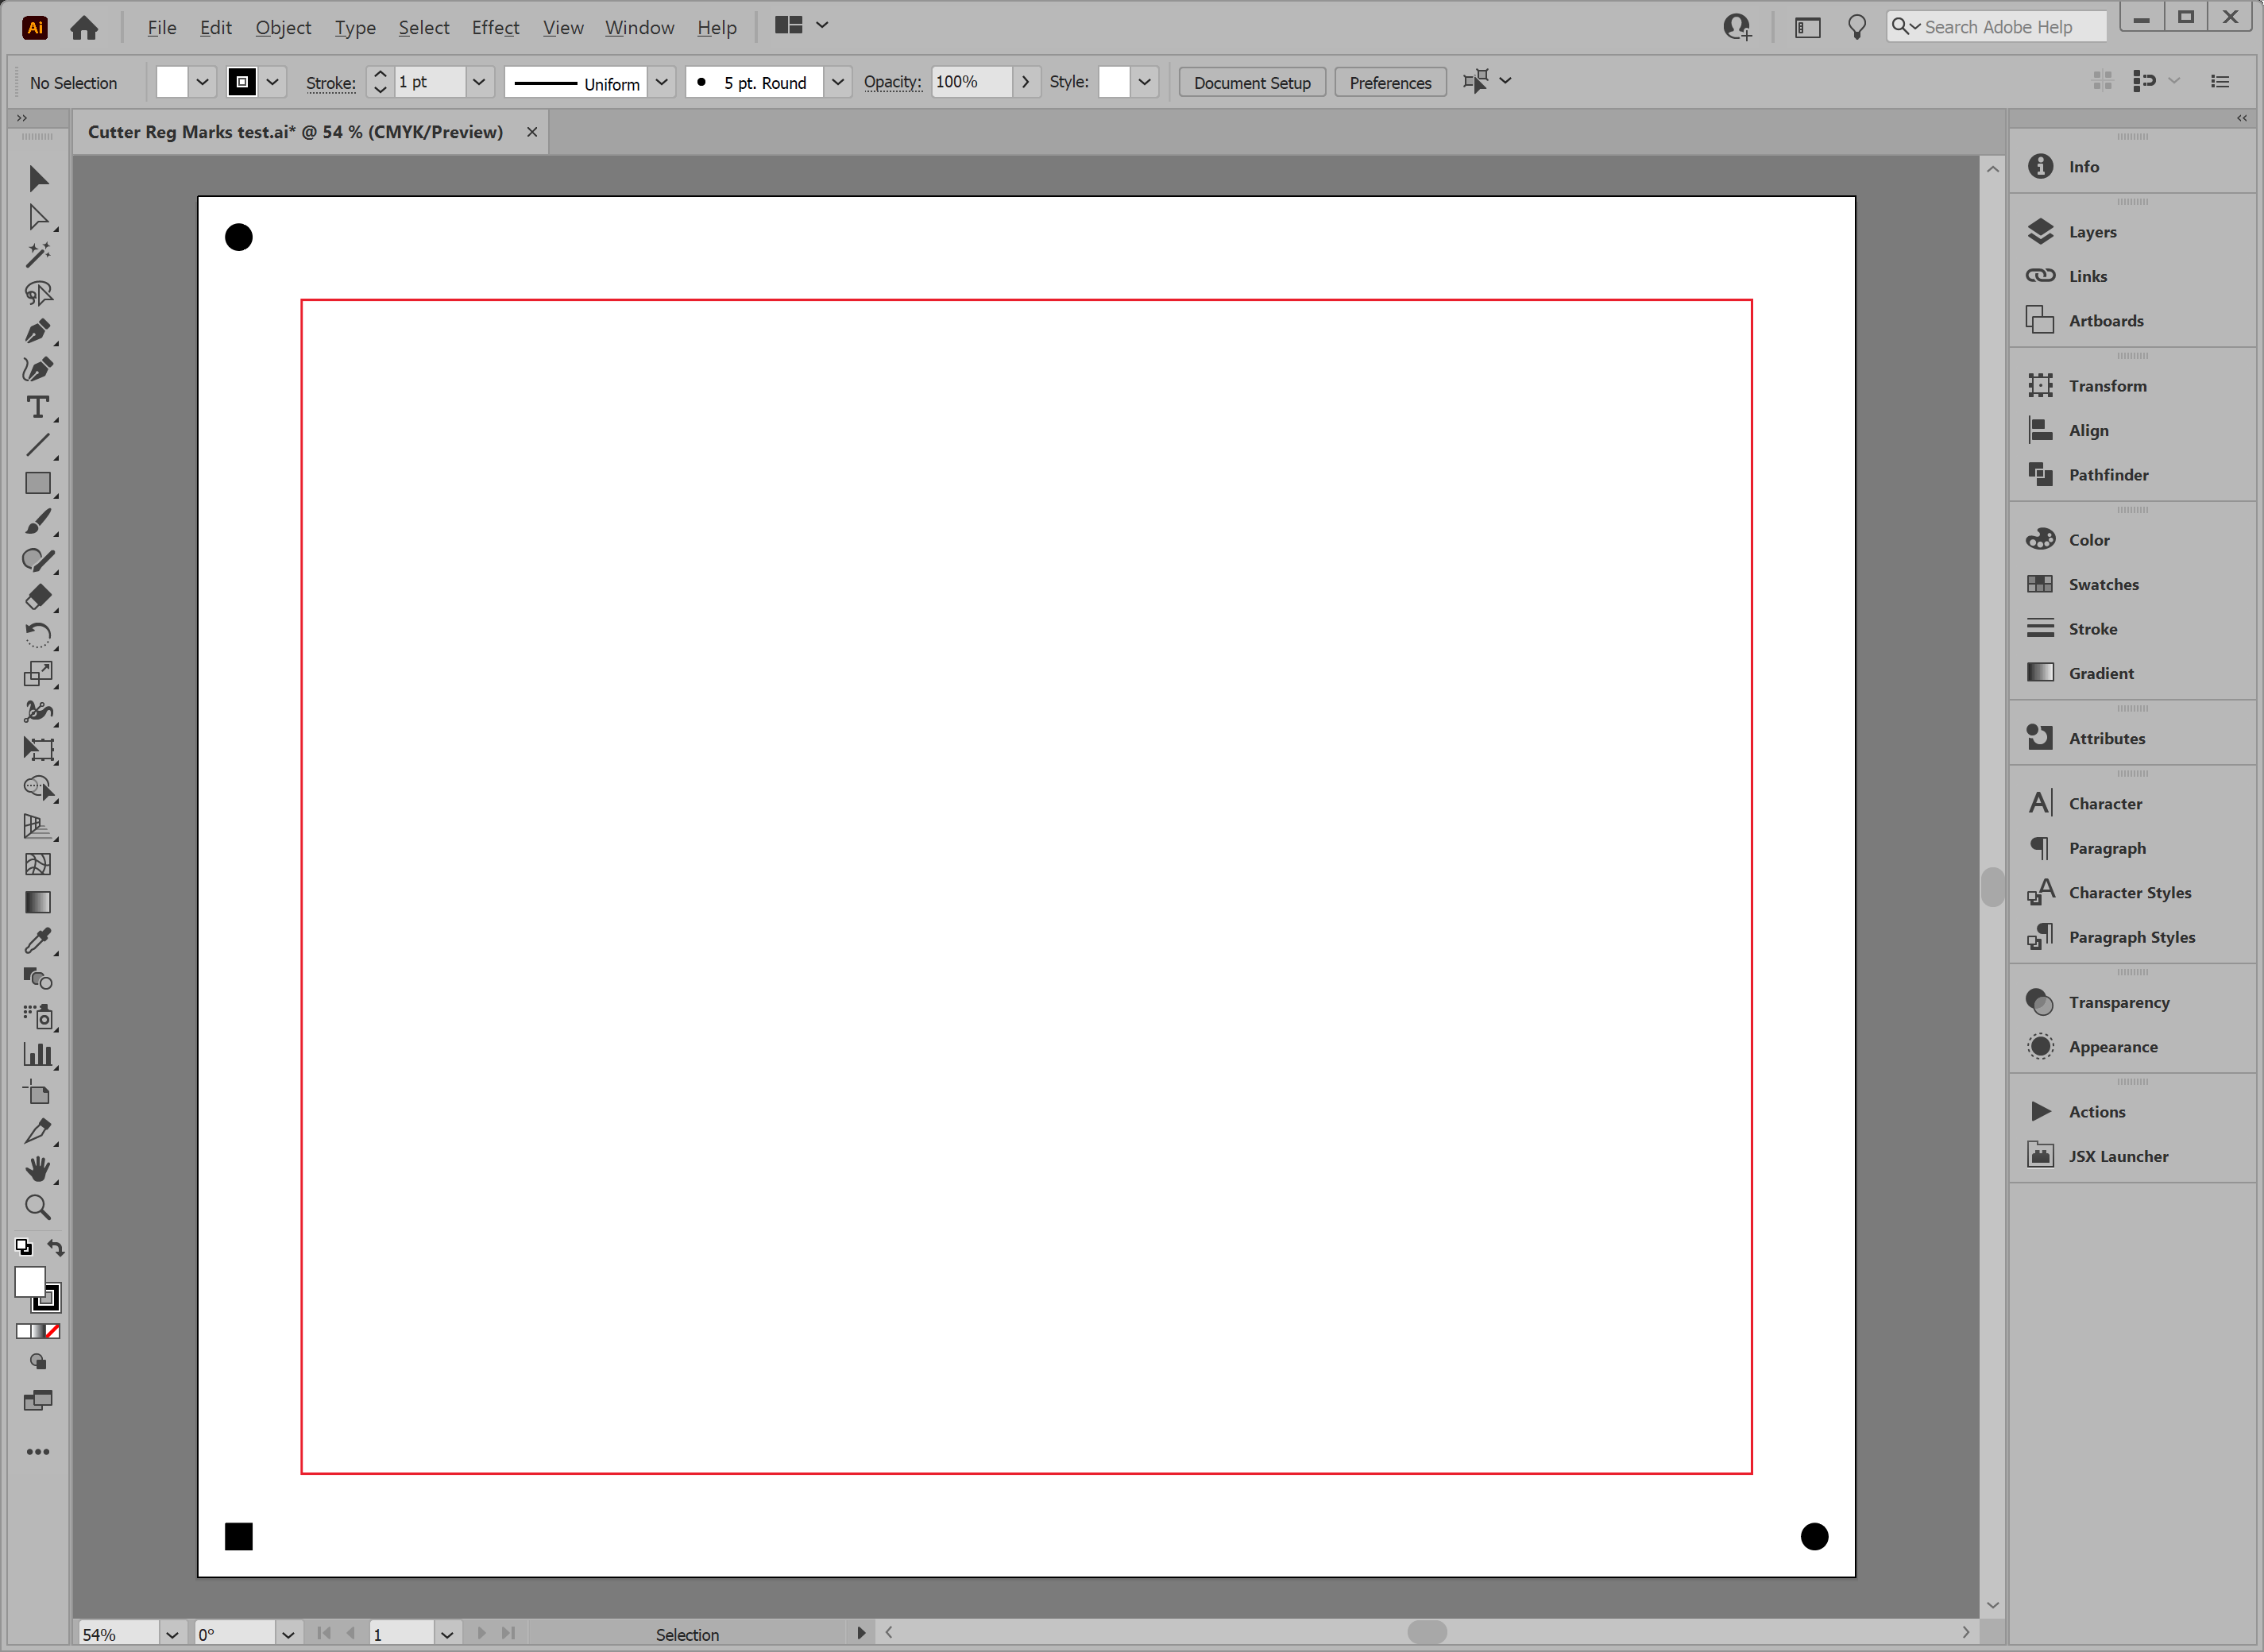Viewport: 2264px width, 1652px height.
Task: Open zoom level 54% dropdown
Action: 172,1634
